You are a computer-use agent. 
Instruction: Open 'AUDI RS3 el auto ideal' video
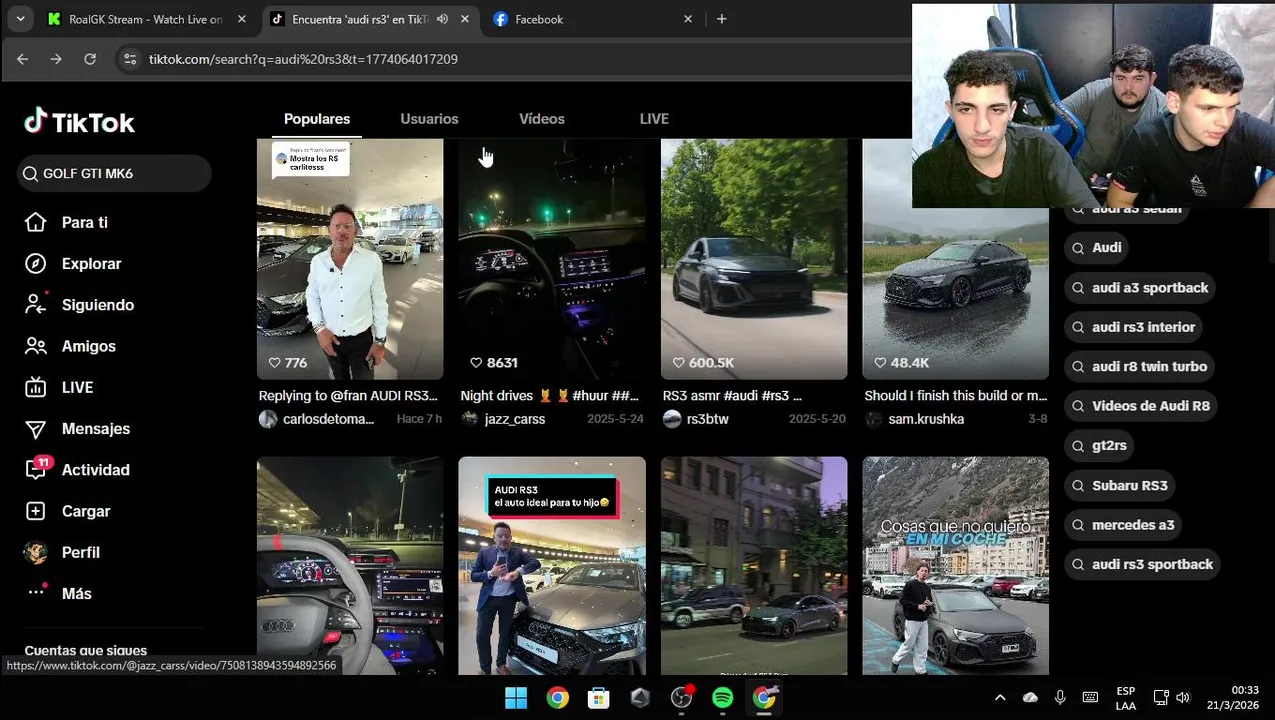552,566
